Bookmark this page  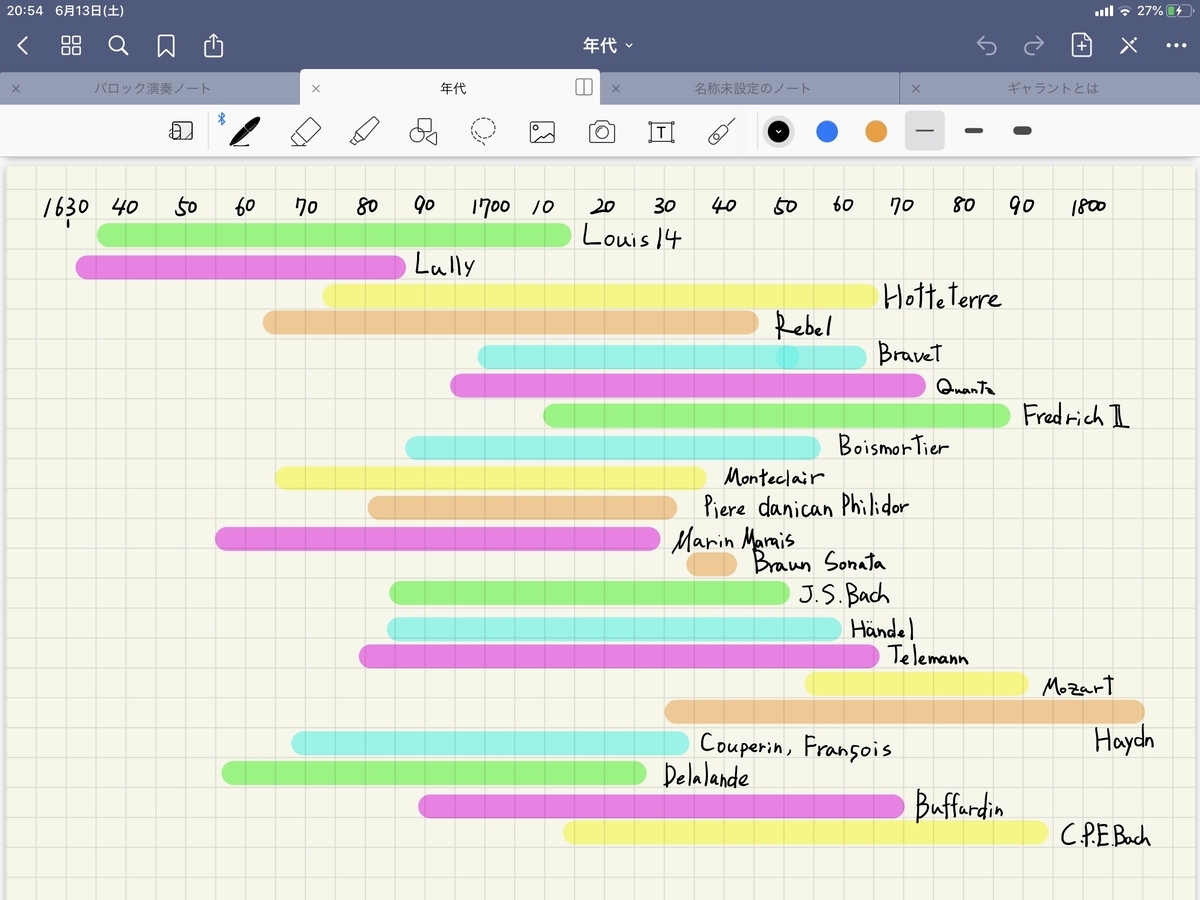[x=166, y=46]
